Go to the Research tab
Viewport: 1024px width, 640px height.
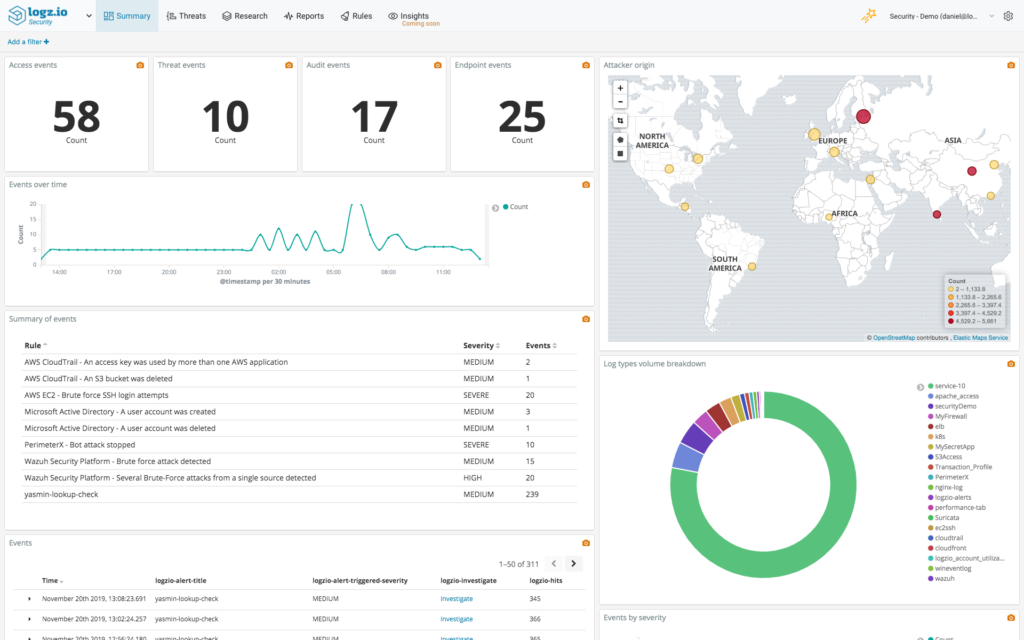pos(245,16)
